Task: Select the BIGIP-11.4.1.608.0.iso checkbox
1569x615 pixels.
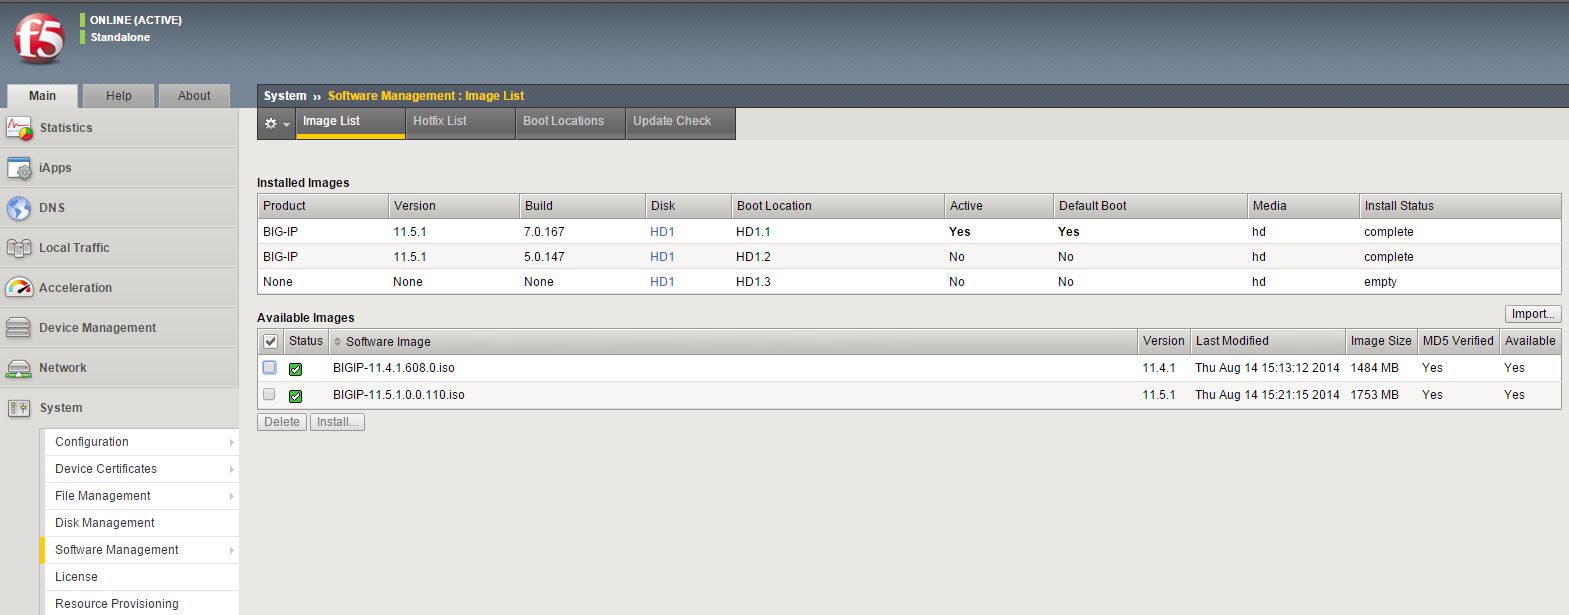Action: 269,368
